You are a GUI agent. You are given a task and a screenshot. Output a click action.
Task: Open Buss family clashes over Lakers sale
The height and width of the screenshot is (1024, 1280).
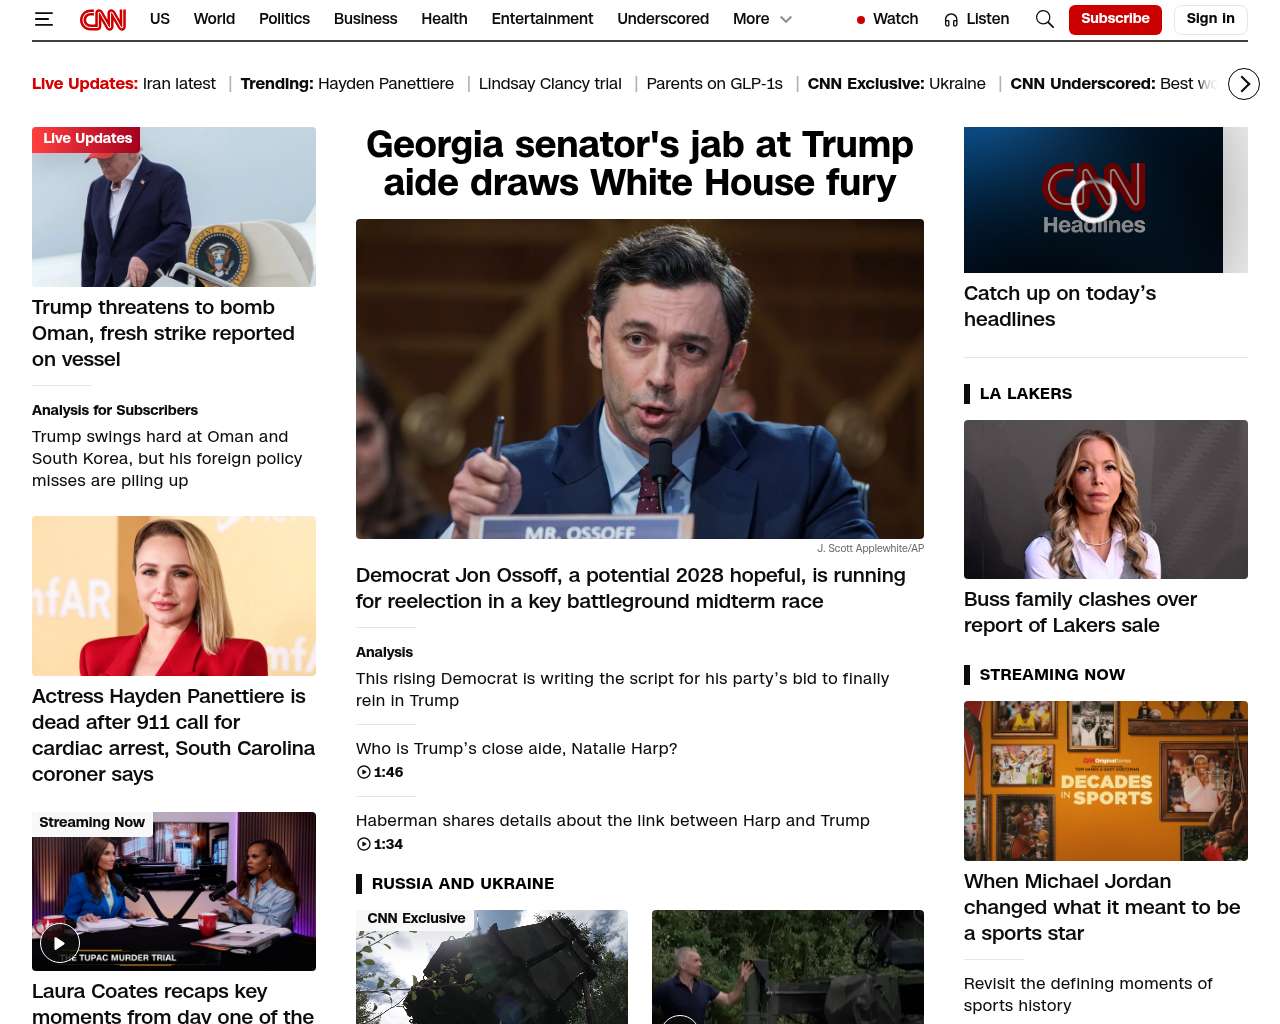click(x=1080, y=612)
